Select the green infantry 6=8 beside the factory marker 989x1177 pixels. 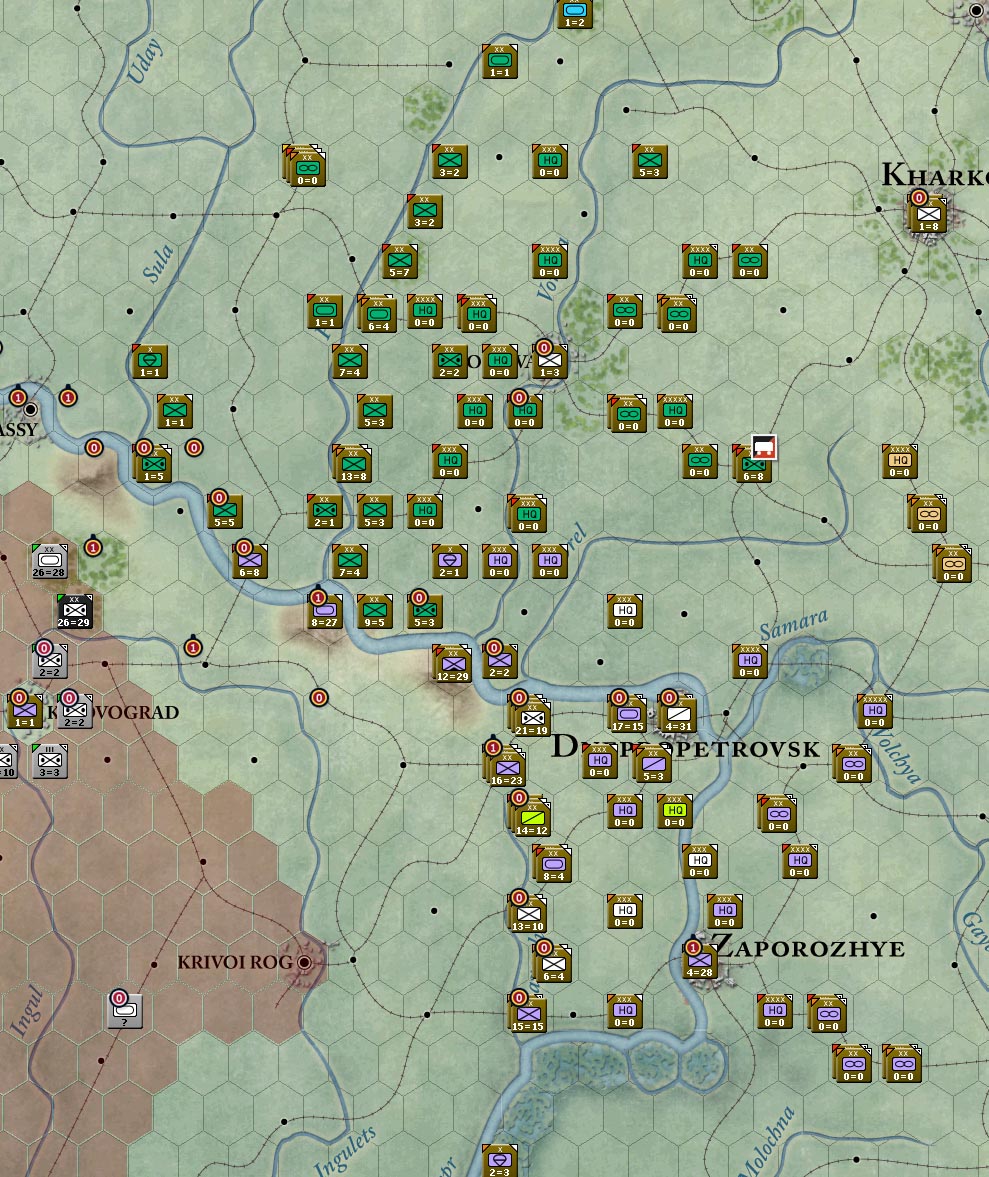753,464
